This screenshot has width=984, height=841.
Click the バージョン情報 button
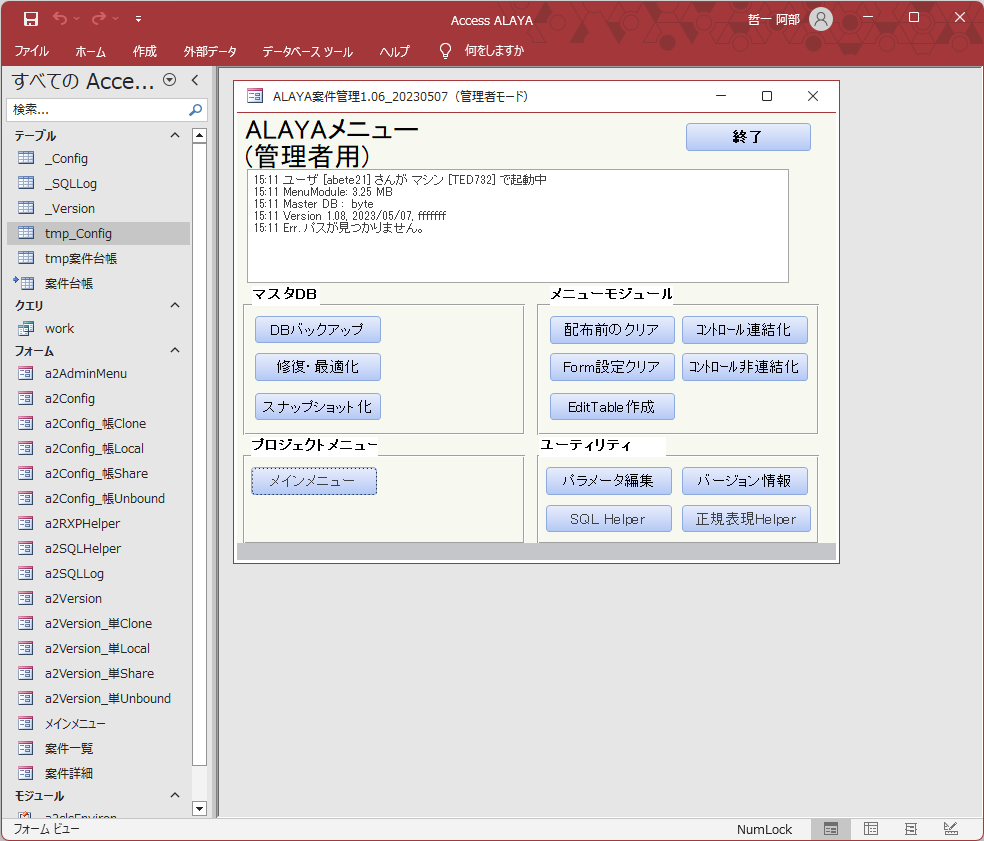point(745,481)
